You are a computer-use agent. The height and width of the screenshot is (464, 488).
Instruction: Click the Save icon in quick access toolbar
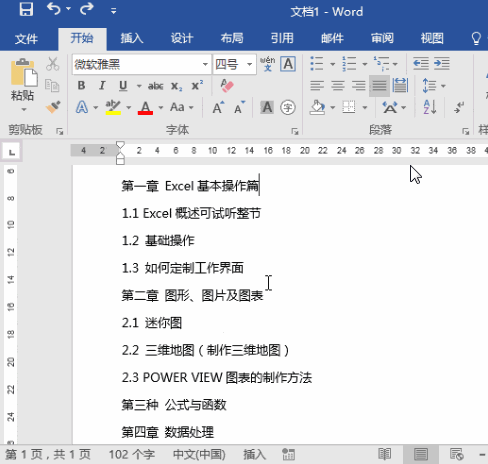click(26, 9)
